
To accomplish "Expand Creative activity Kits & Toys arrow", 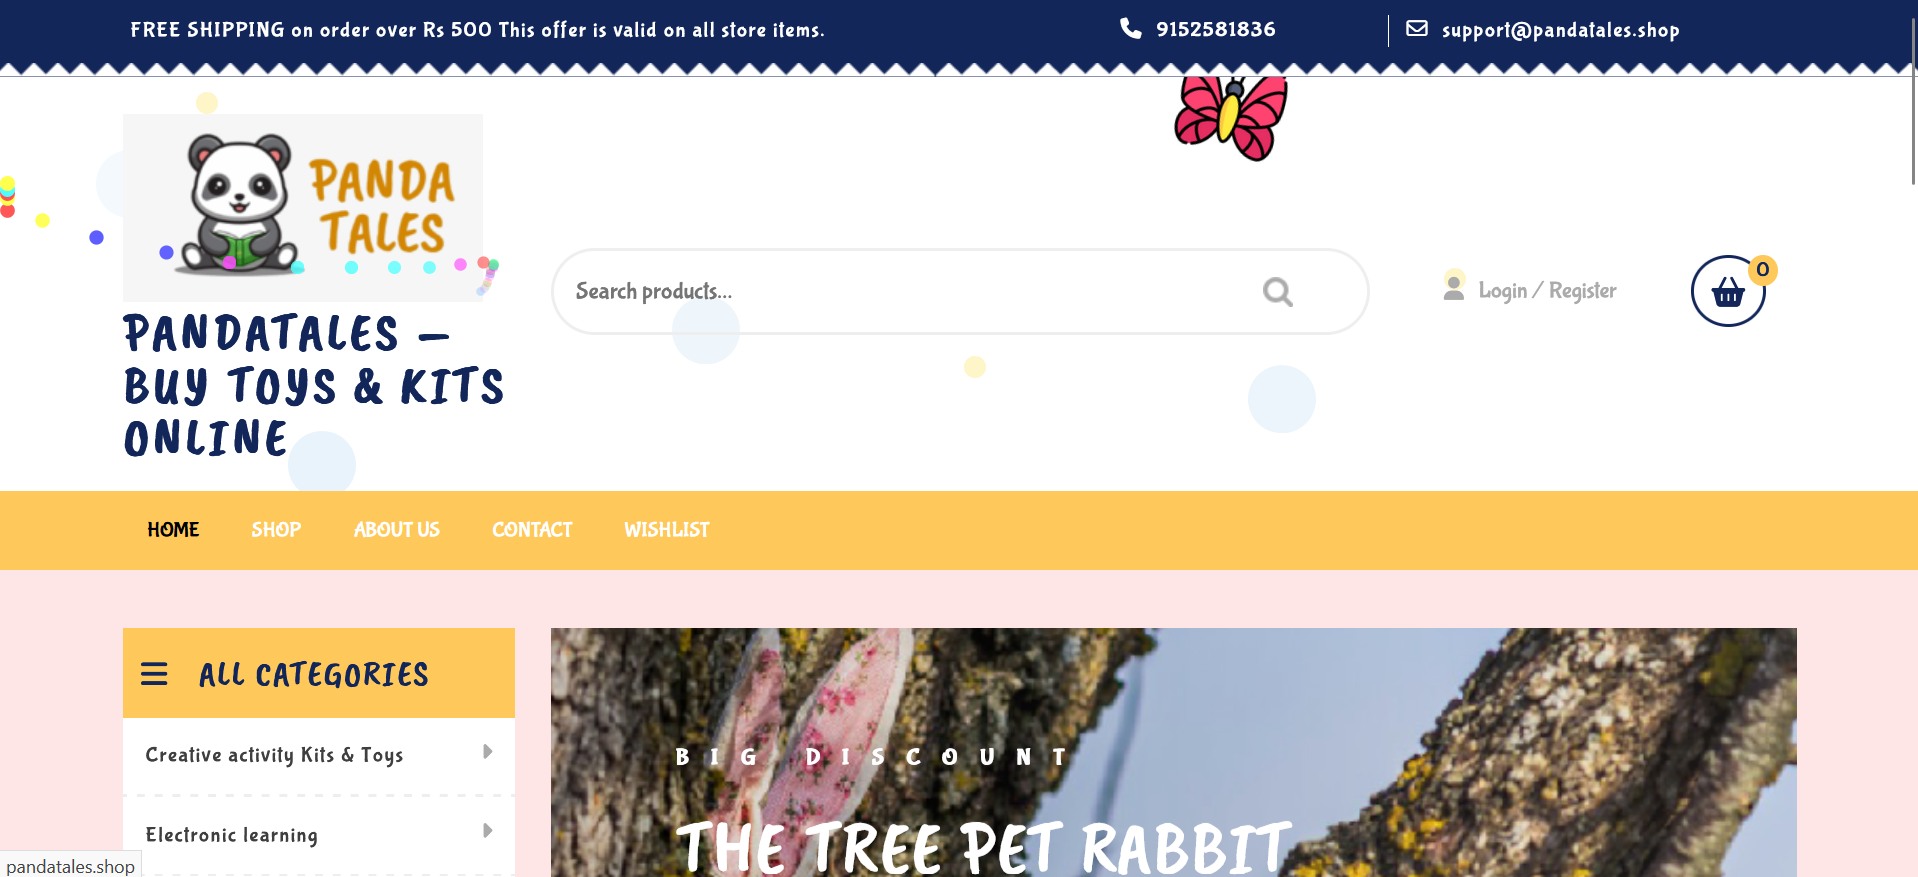I will pos(487,752).
